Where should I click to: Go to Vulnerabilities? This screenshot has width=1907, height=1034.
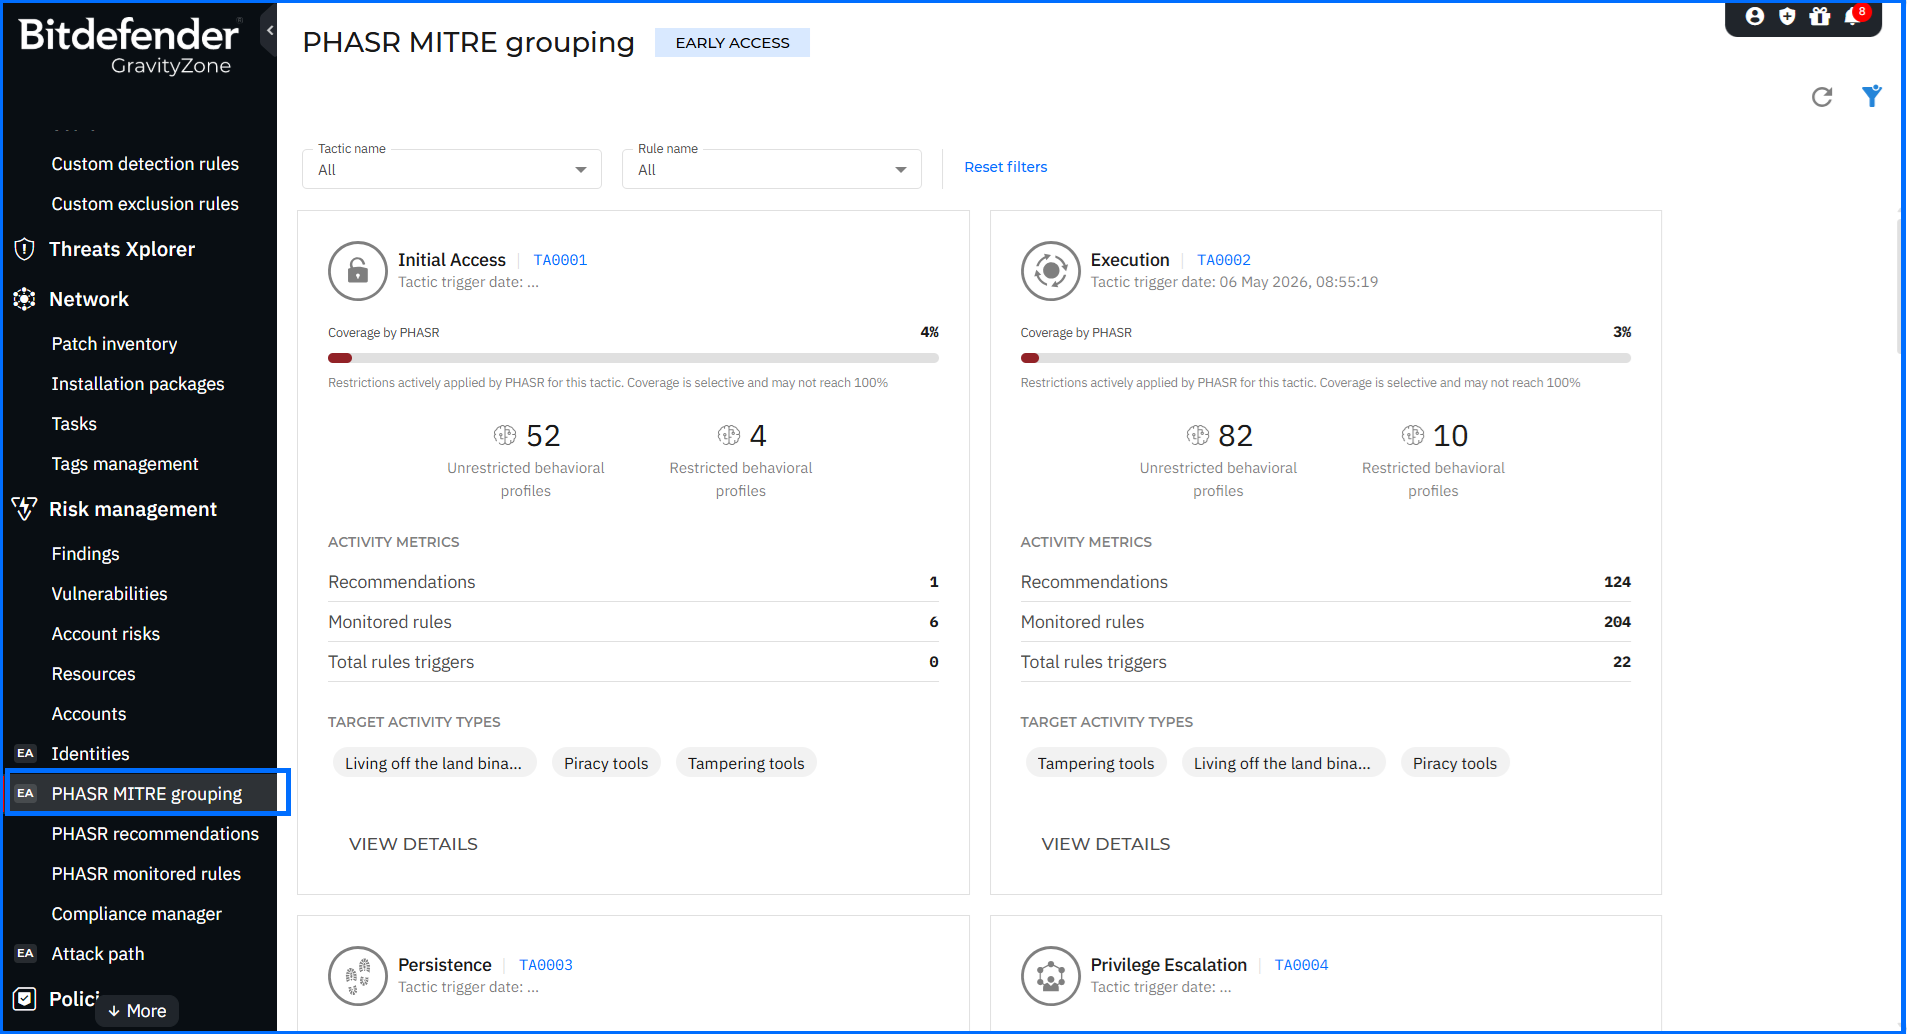click(x=109, y=594)
